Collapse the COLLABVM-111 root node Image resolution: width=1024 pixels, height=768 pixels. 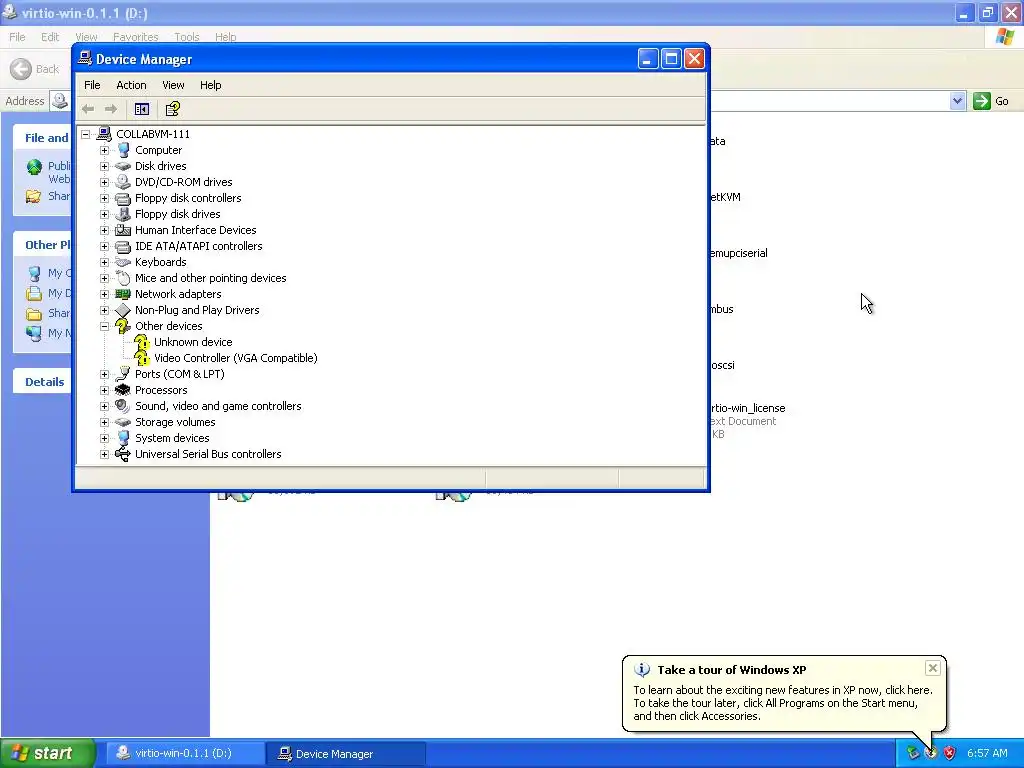click(x=86, y=134)
